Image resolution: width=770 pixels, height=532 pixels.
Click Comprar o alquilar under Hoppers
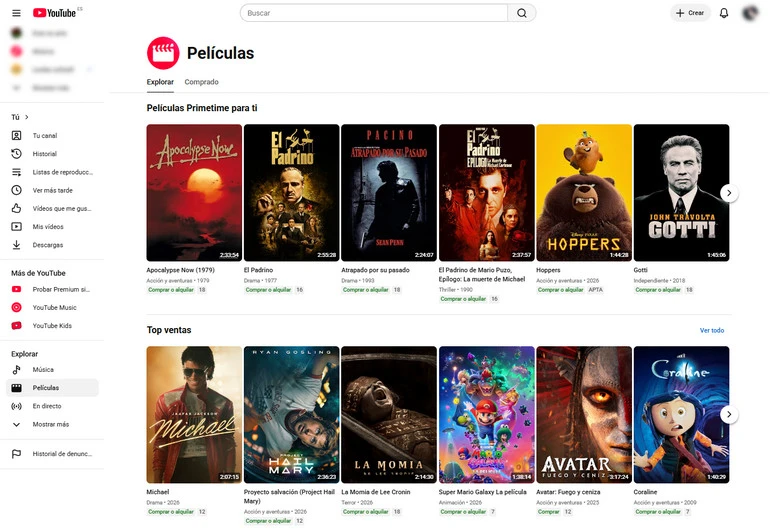pos(560,290)
